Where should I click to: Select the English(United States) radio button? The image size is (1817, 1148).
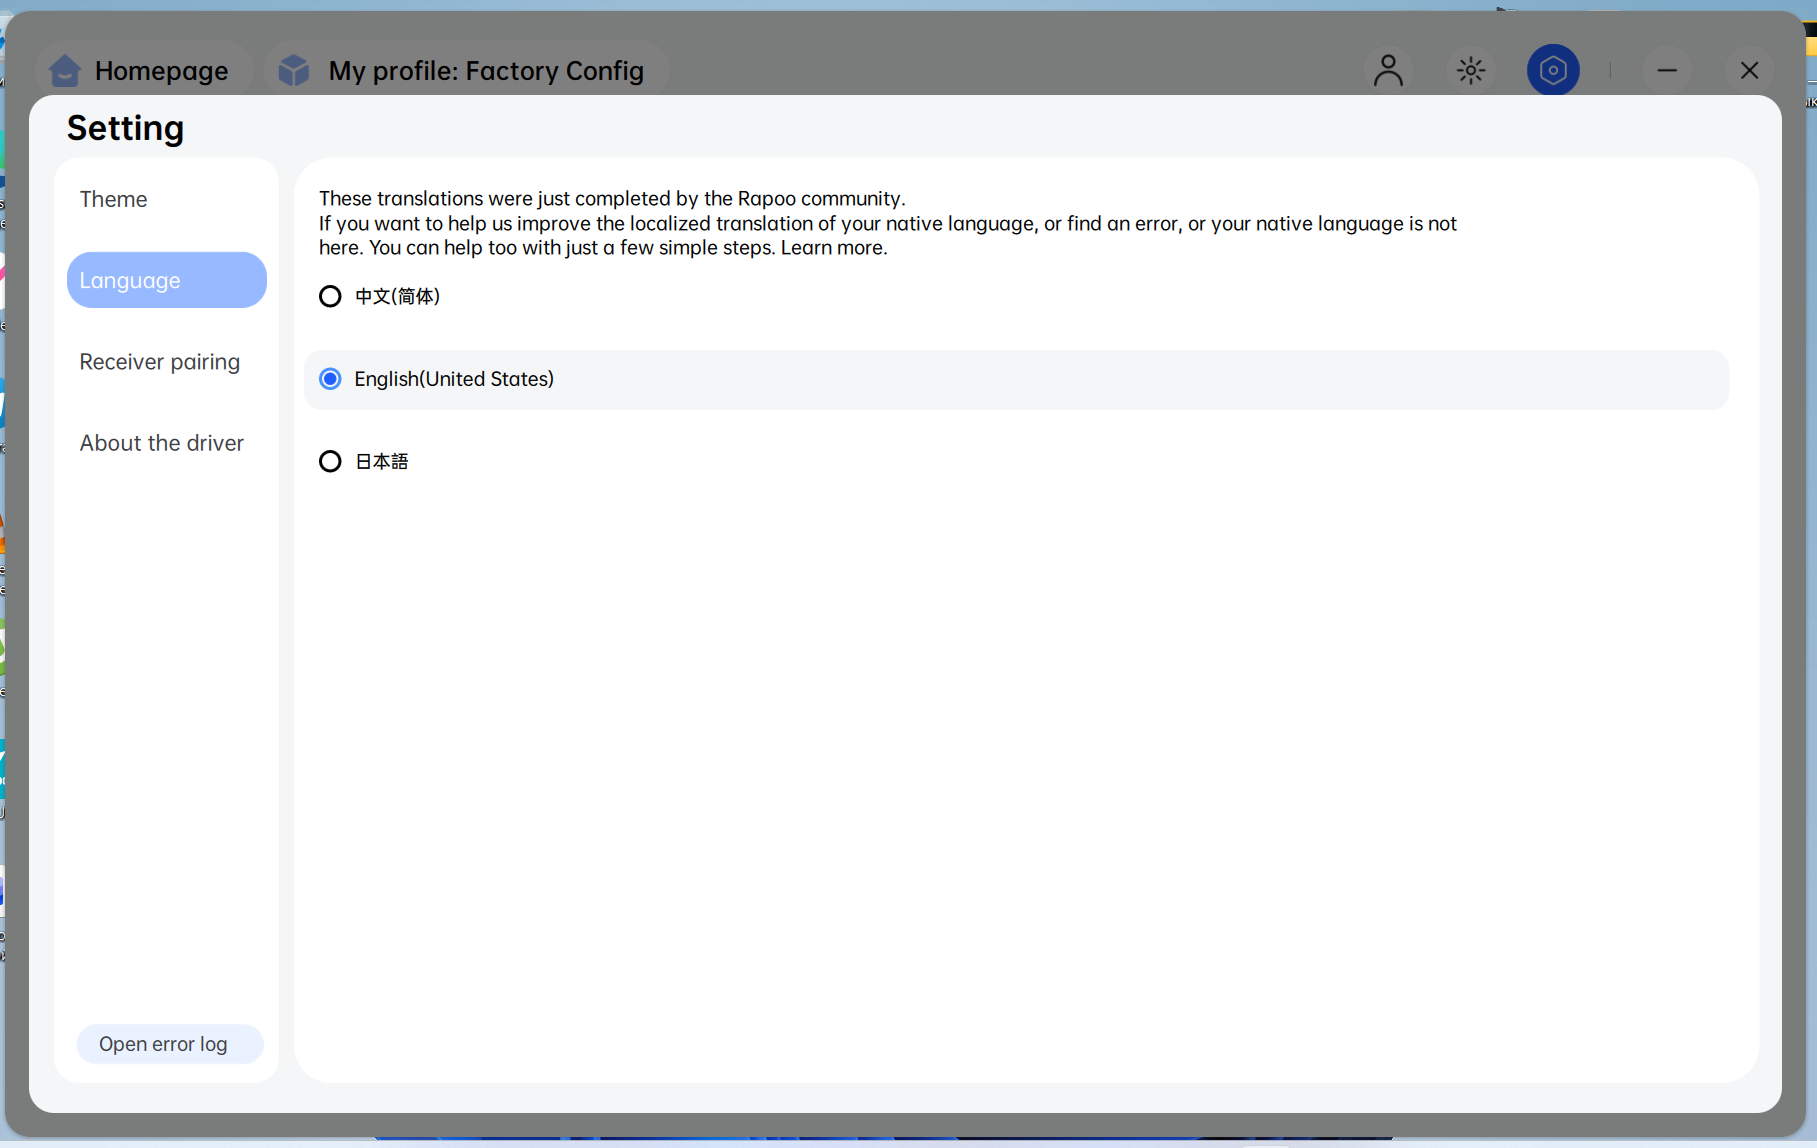coord(330,379)
